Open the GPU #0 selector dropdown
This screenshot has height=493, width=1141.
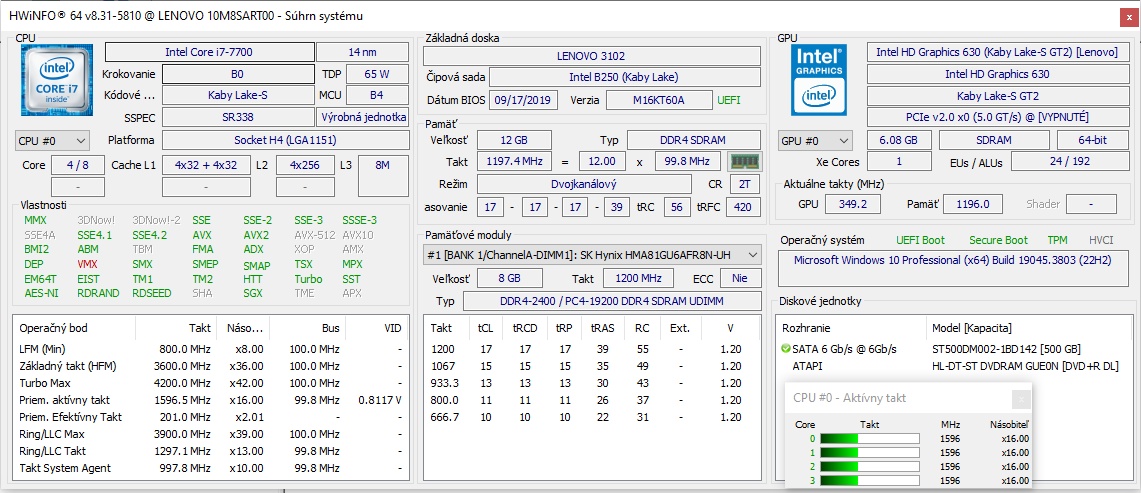(x=815, y=141)
